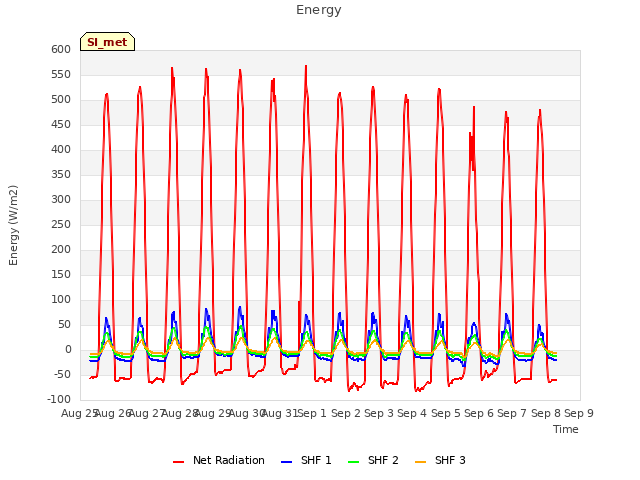Click the Time x-axis label

pos(566,429)
